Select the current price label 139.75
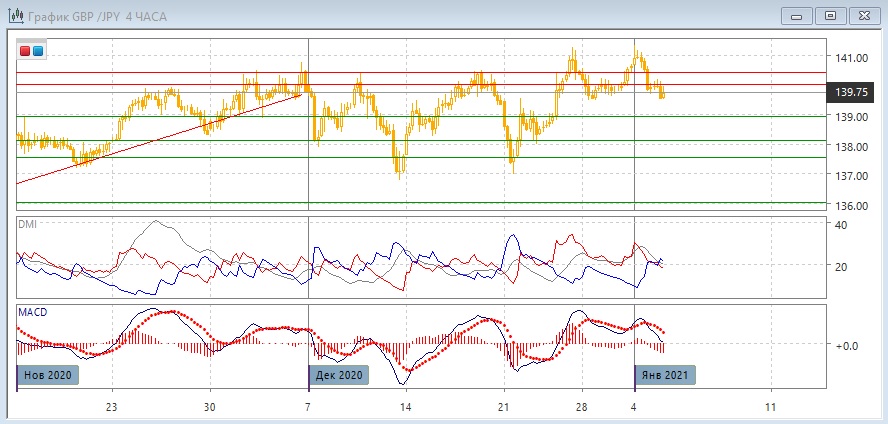Screen dimensions: 888x424 coord(850,93)
